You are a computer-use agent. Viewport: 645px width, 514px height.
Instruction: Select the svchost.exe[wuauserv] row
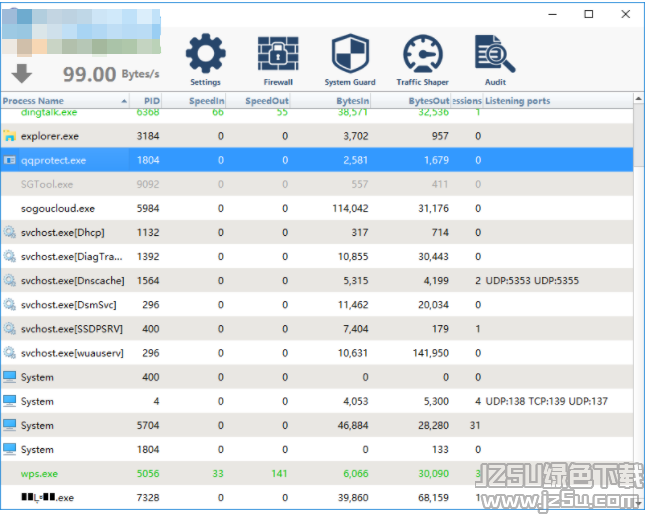click(x=72, y=353)
